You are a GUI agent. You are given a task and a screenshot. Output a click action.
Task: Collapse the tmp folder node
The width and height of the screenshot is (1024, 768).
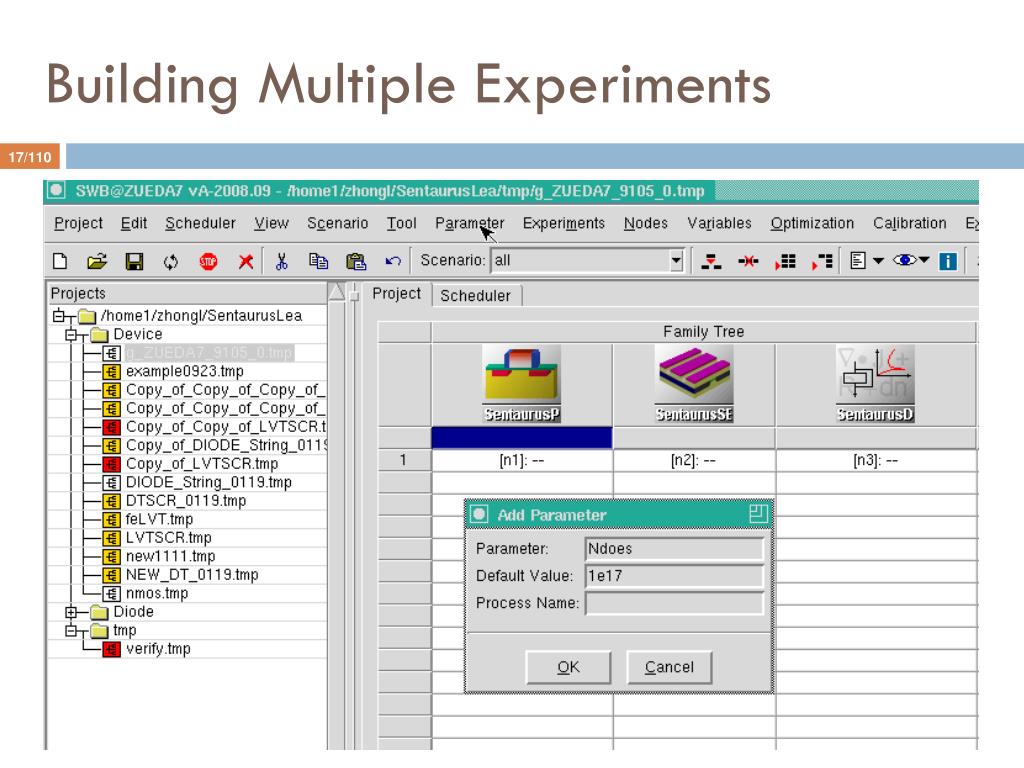coord(71,631)
